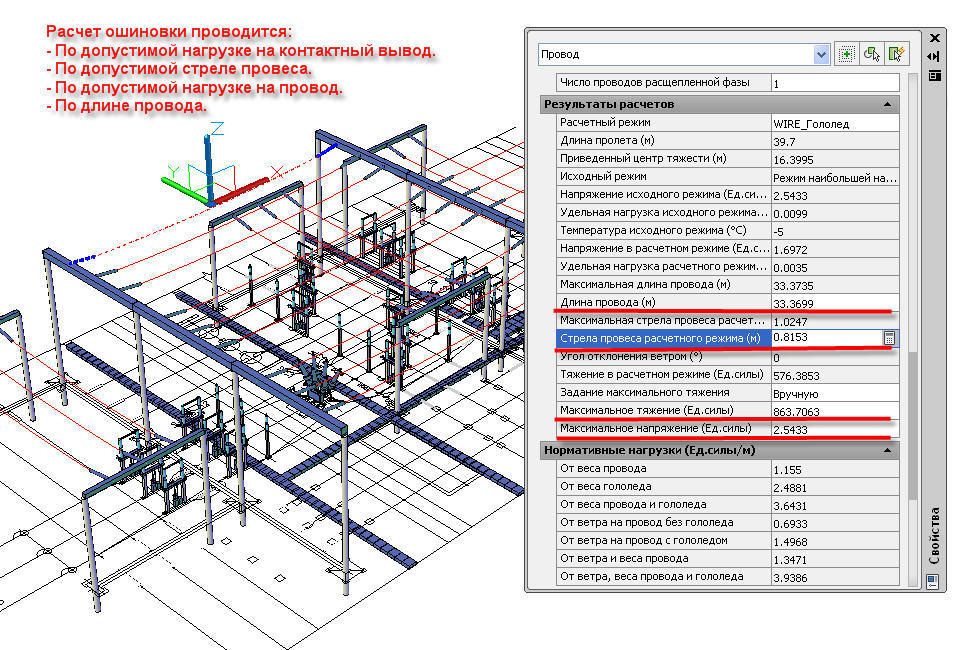Click the Toggle PICKADD value icon

845,55
